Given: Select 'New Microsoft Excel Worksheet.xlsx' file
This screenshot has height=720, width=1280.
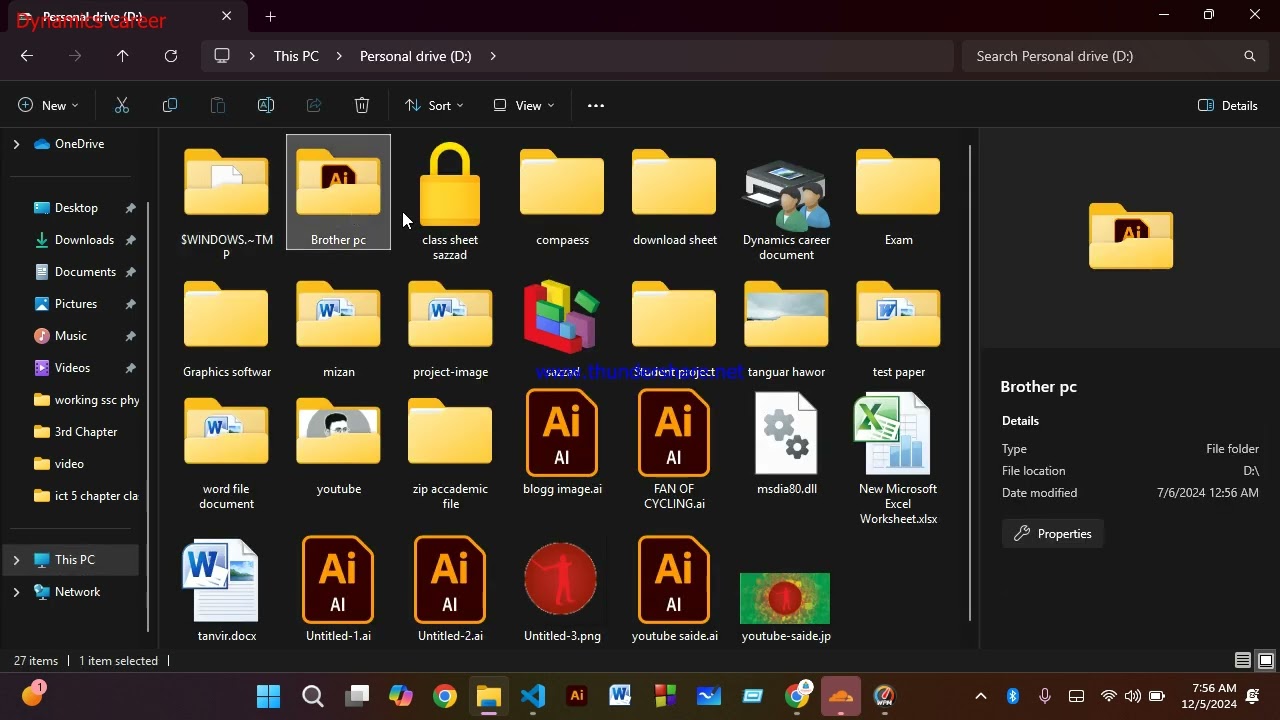Looking at the screenshot, I should point(898,458).
